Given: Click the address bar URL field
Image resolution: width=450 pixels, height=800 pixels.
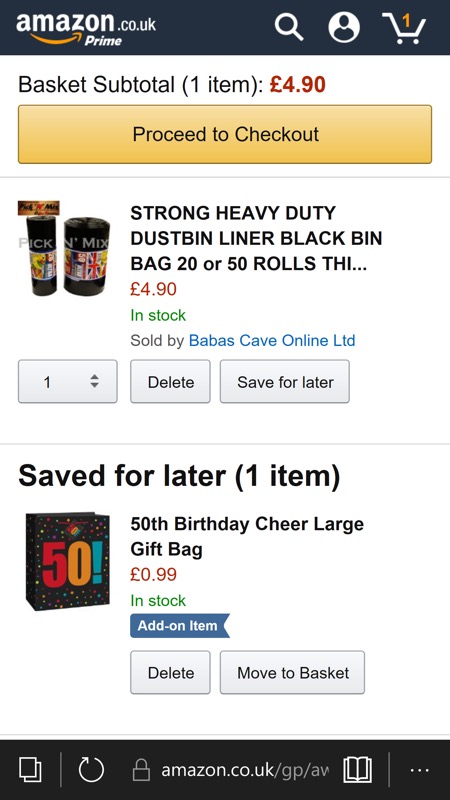Looking at the screenshot, I should [245, 769].
